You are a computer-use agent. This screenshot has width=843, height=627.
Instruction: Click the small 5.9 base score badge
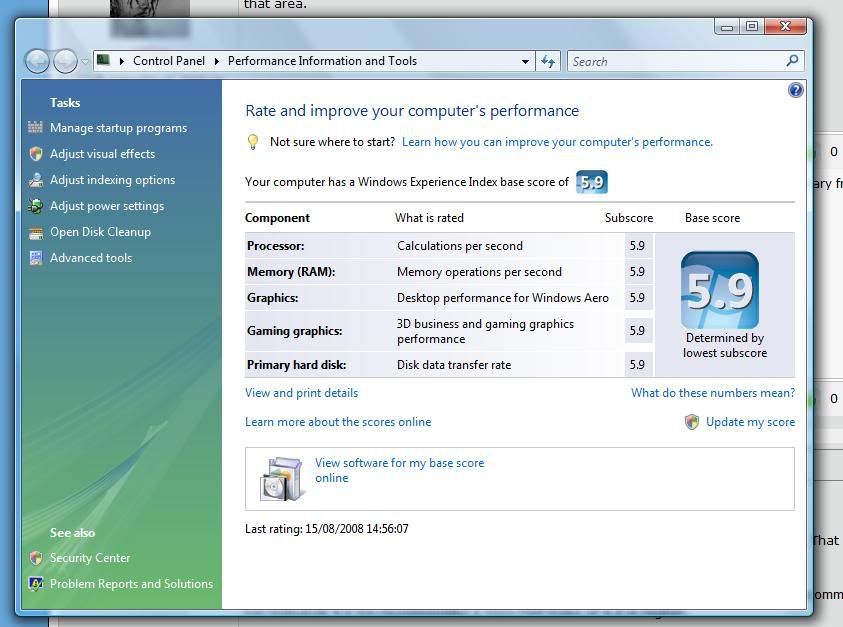(x=591, y=182)
